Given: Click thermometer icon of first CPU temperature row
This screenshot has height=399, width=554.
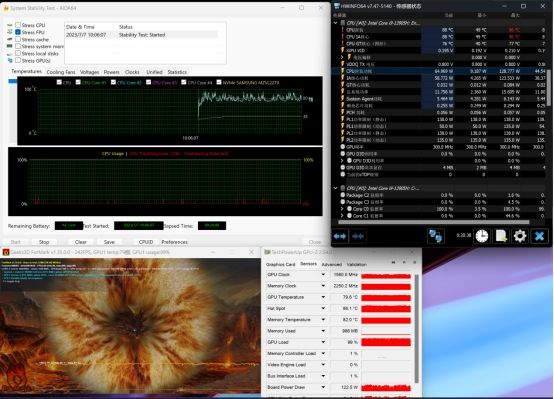Looking at the screenshot, I should coord(342,30).
